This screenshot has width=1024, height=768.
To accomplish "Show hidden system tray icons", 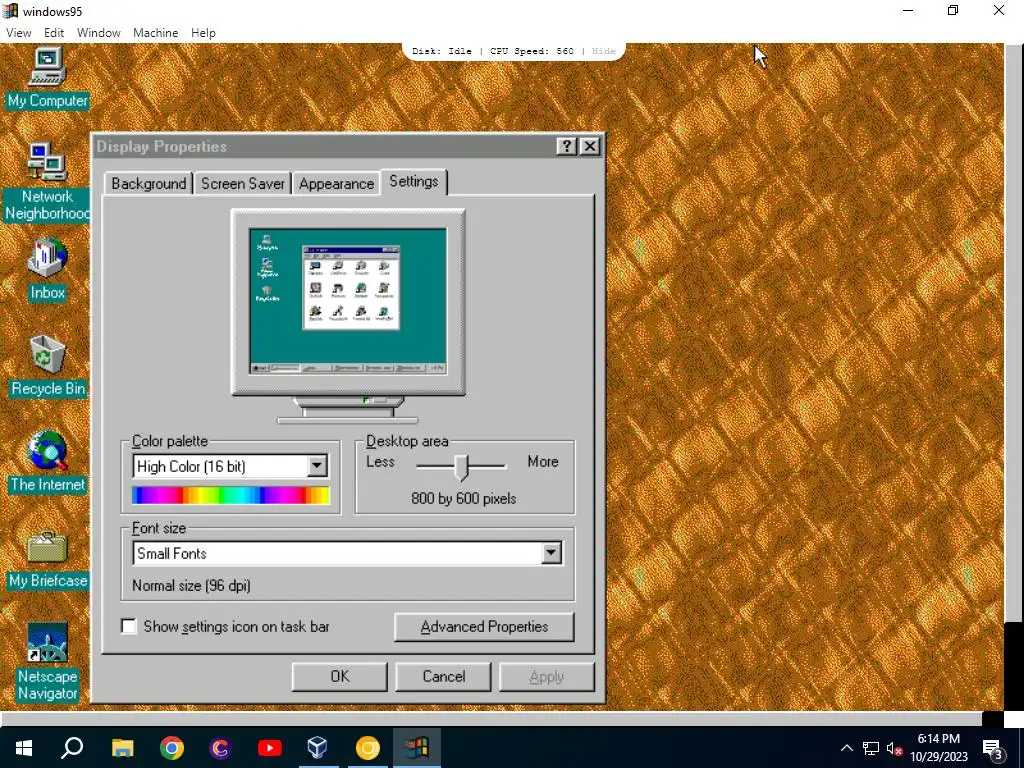I will (x=846, y=748).
